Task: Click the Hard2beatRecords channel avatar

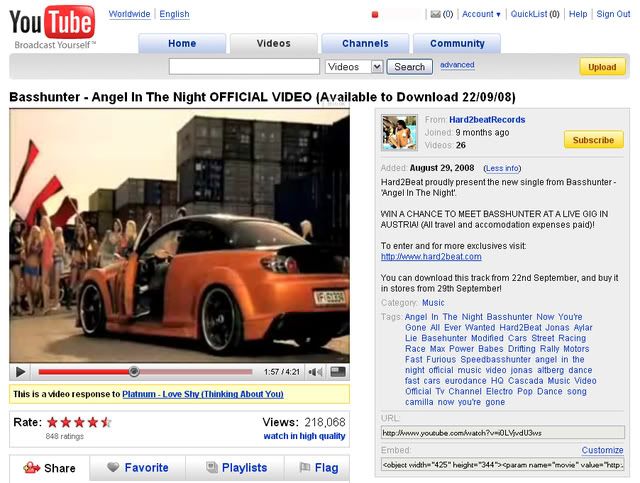Action: (x=399, y=132)
